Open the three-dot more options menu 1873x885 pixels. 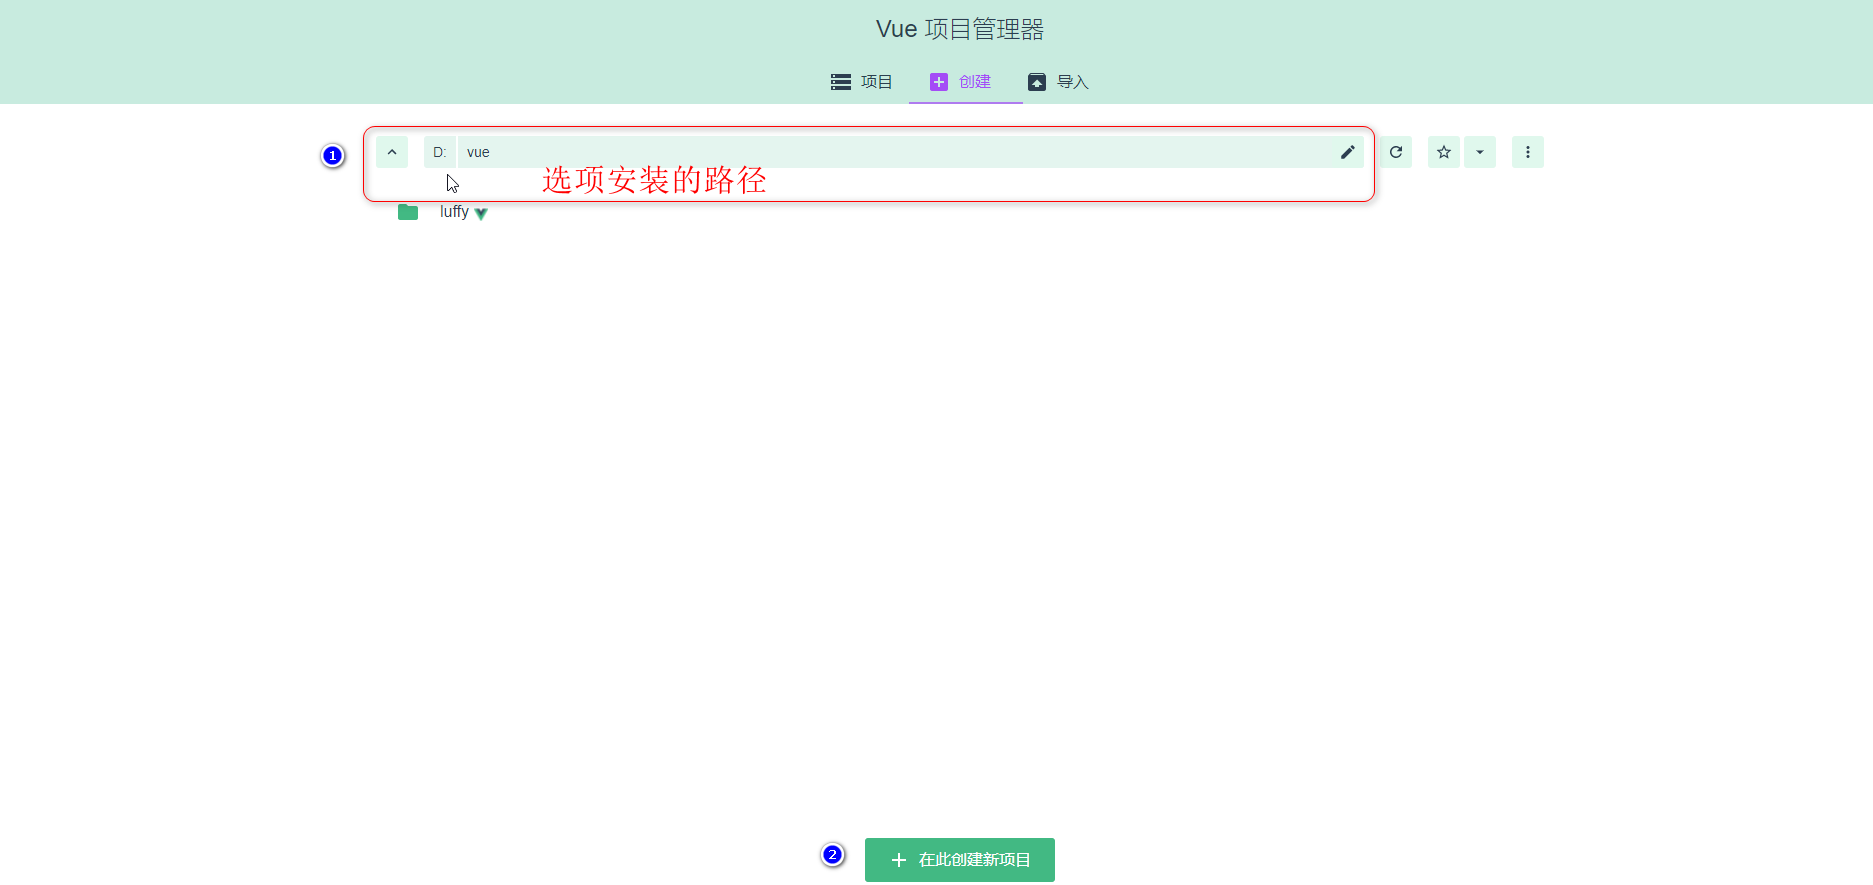point(1528,152)
